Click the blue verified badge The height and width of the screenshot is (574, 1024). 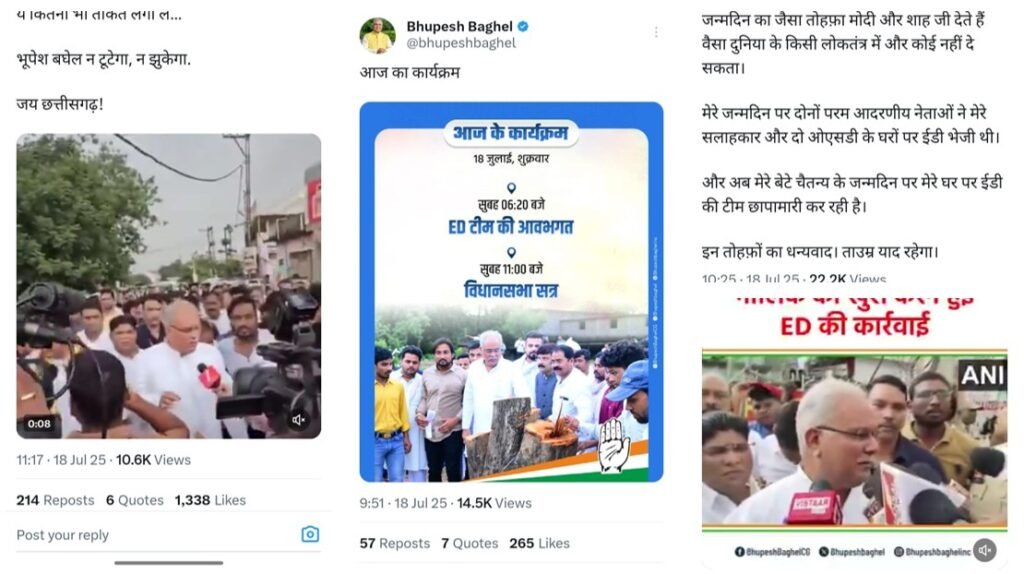click(x=523, y=27)
